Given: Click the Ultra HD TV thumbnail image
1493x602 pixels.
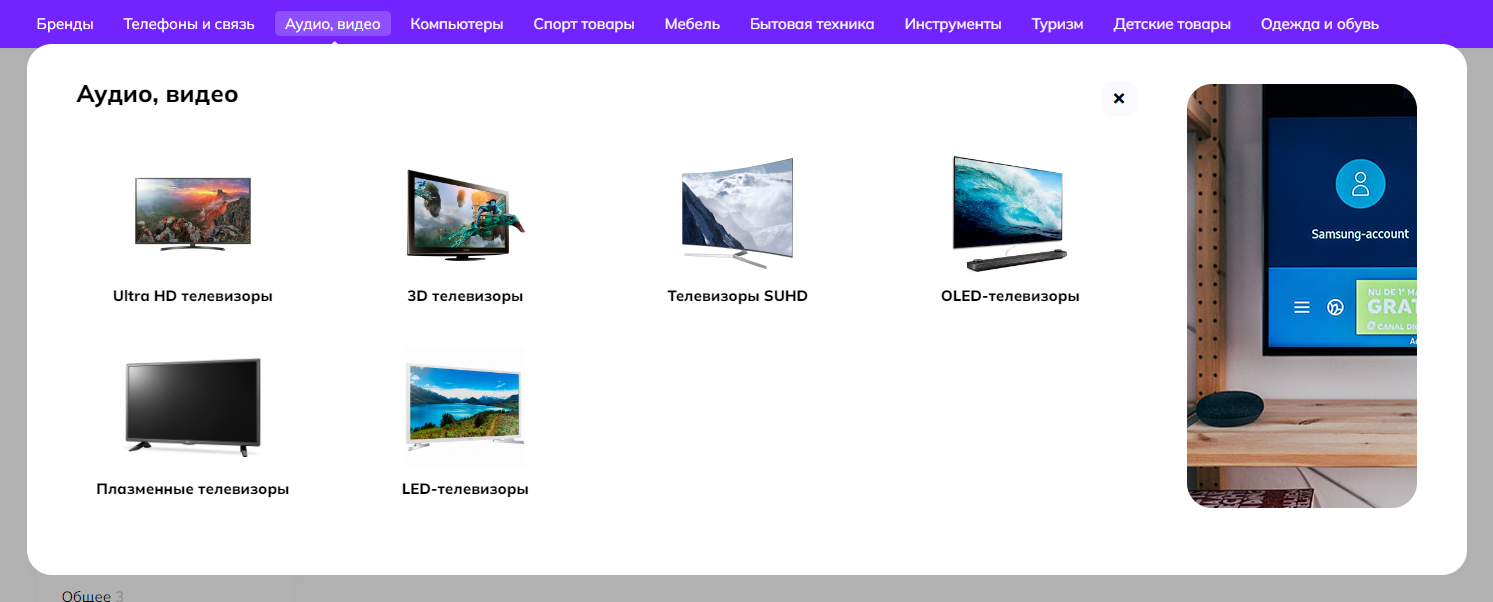Looking at the screenshot, I should (x=193, y=213).
